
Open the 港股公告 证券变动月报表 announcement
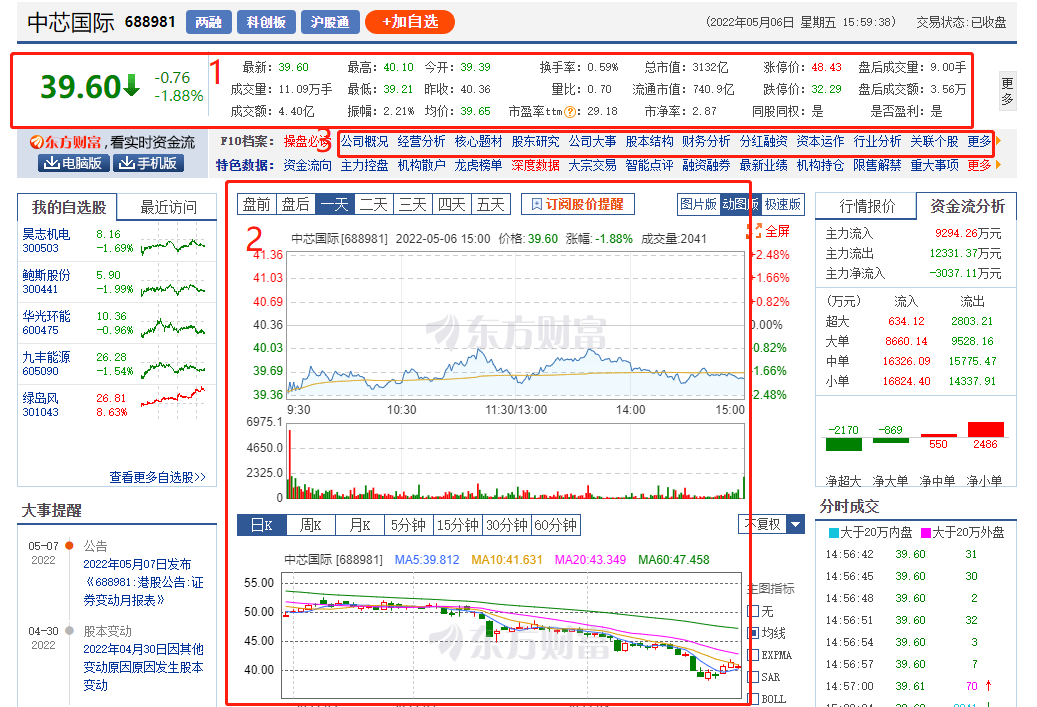tap(143, 582)
